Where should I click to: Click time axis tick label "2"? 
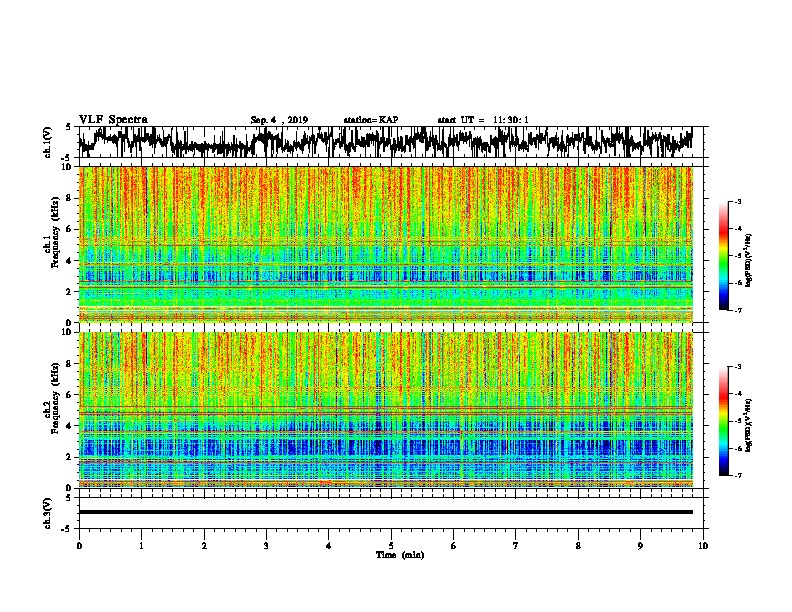click(x=204, y=546)
